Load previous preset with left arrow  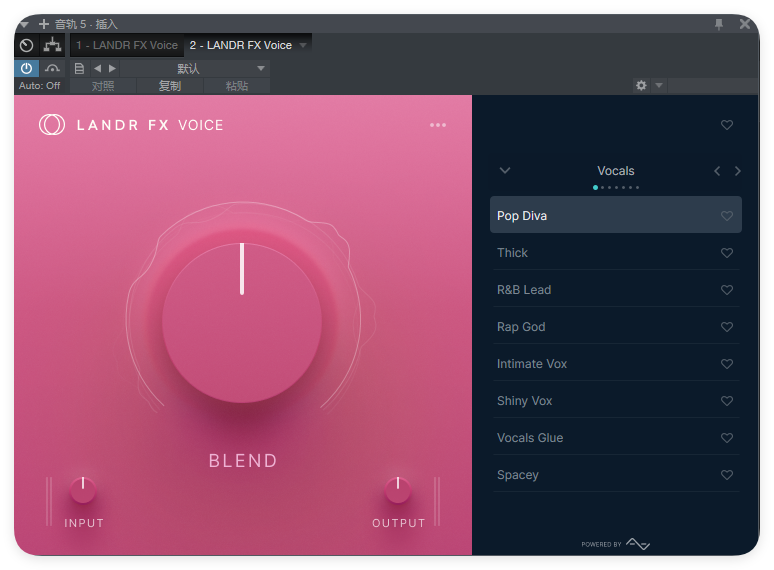click(97, 68)
